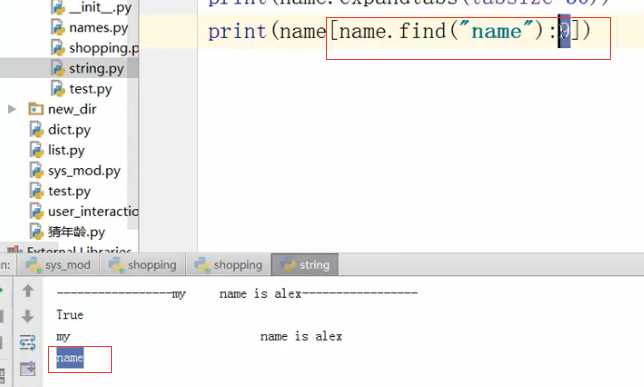
Task: Click 'name is alex' in the dashed output line
Action: 260,294
